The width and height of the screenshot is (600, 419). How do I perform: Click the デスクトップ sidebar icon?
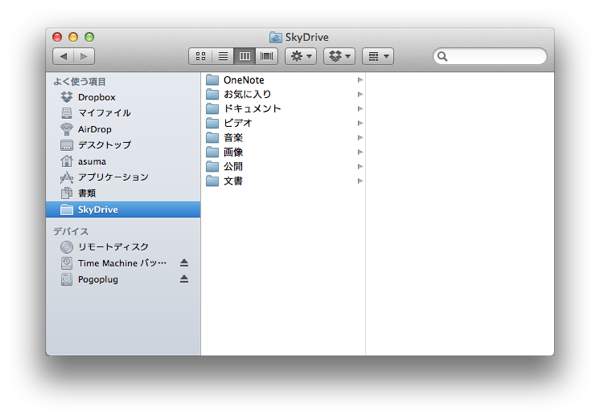point(67,145)
